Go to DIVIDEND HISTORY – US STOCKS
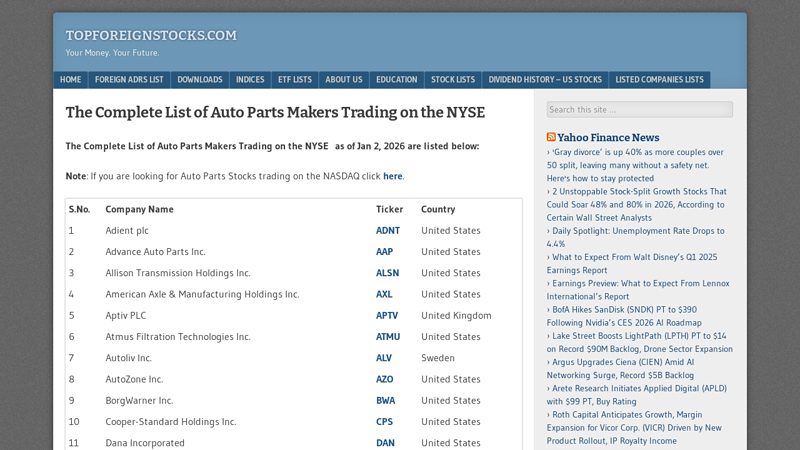Viewport: 800px width, 450px height. click(x=545, y=80)
